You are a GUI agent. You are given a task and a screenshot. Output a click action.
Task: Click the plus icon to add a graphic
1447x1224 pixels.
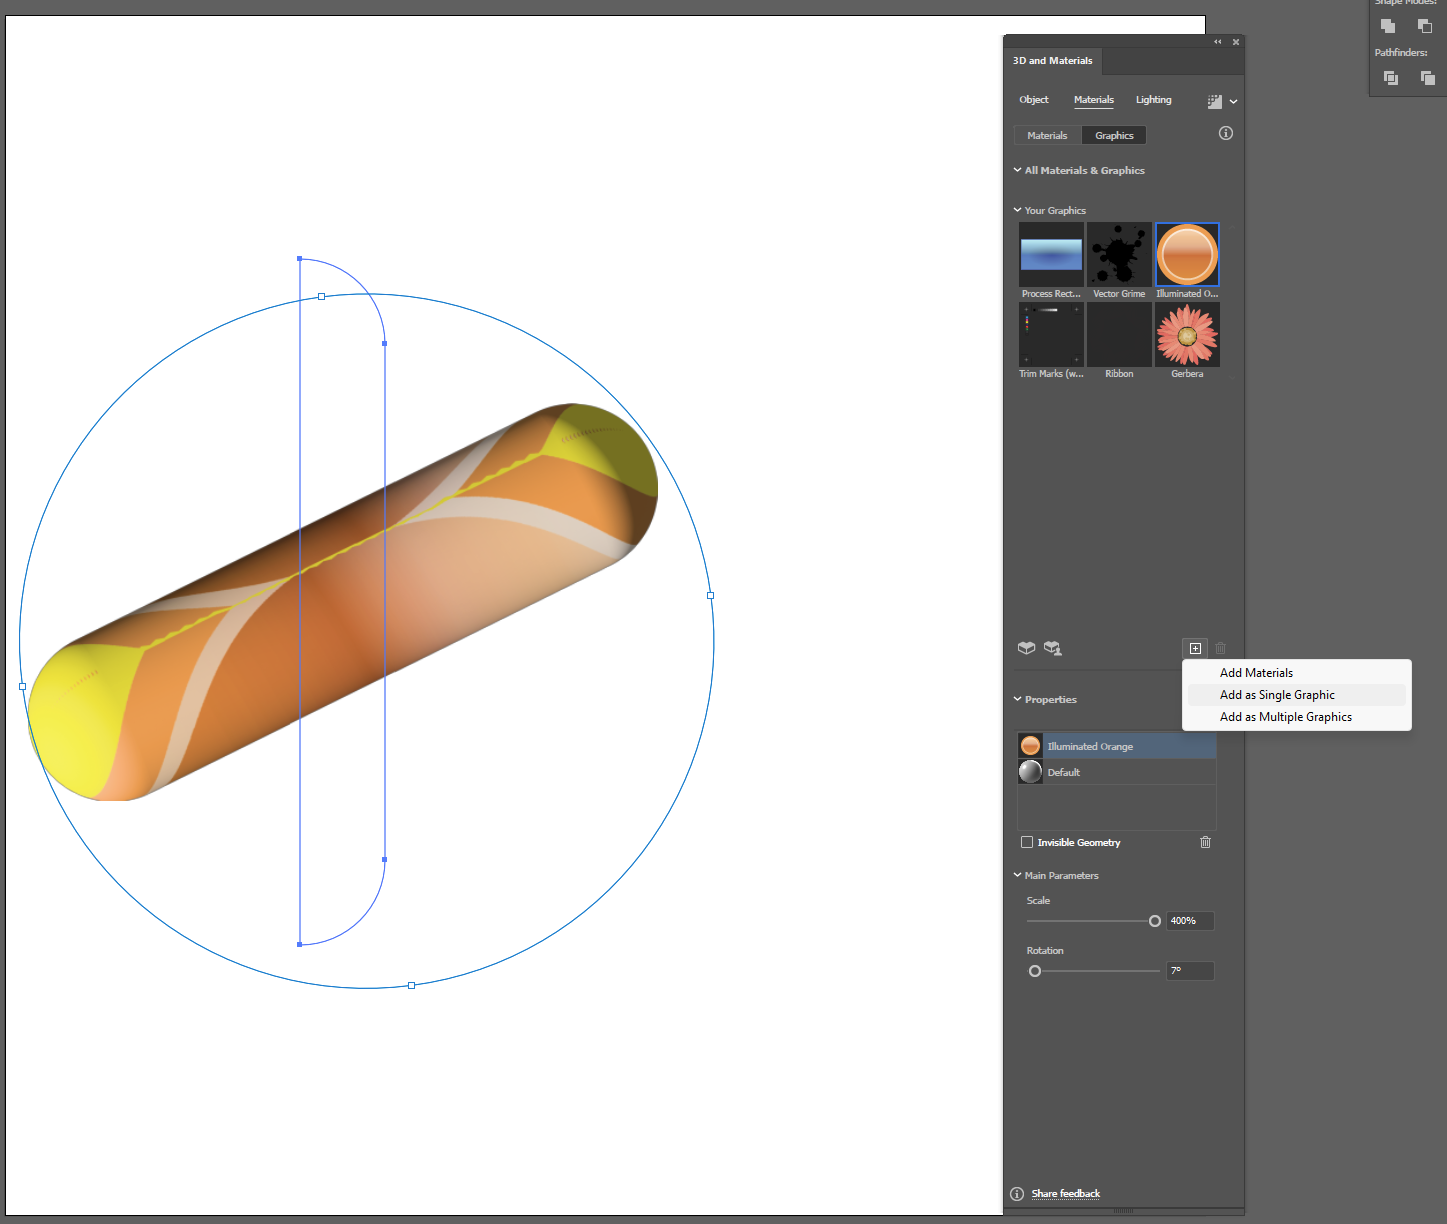(1194, 648)
